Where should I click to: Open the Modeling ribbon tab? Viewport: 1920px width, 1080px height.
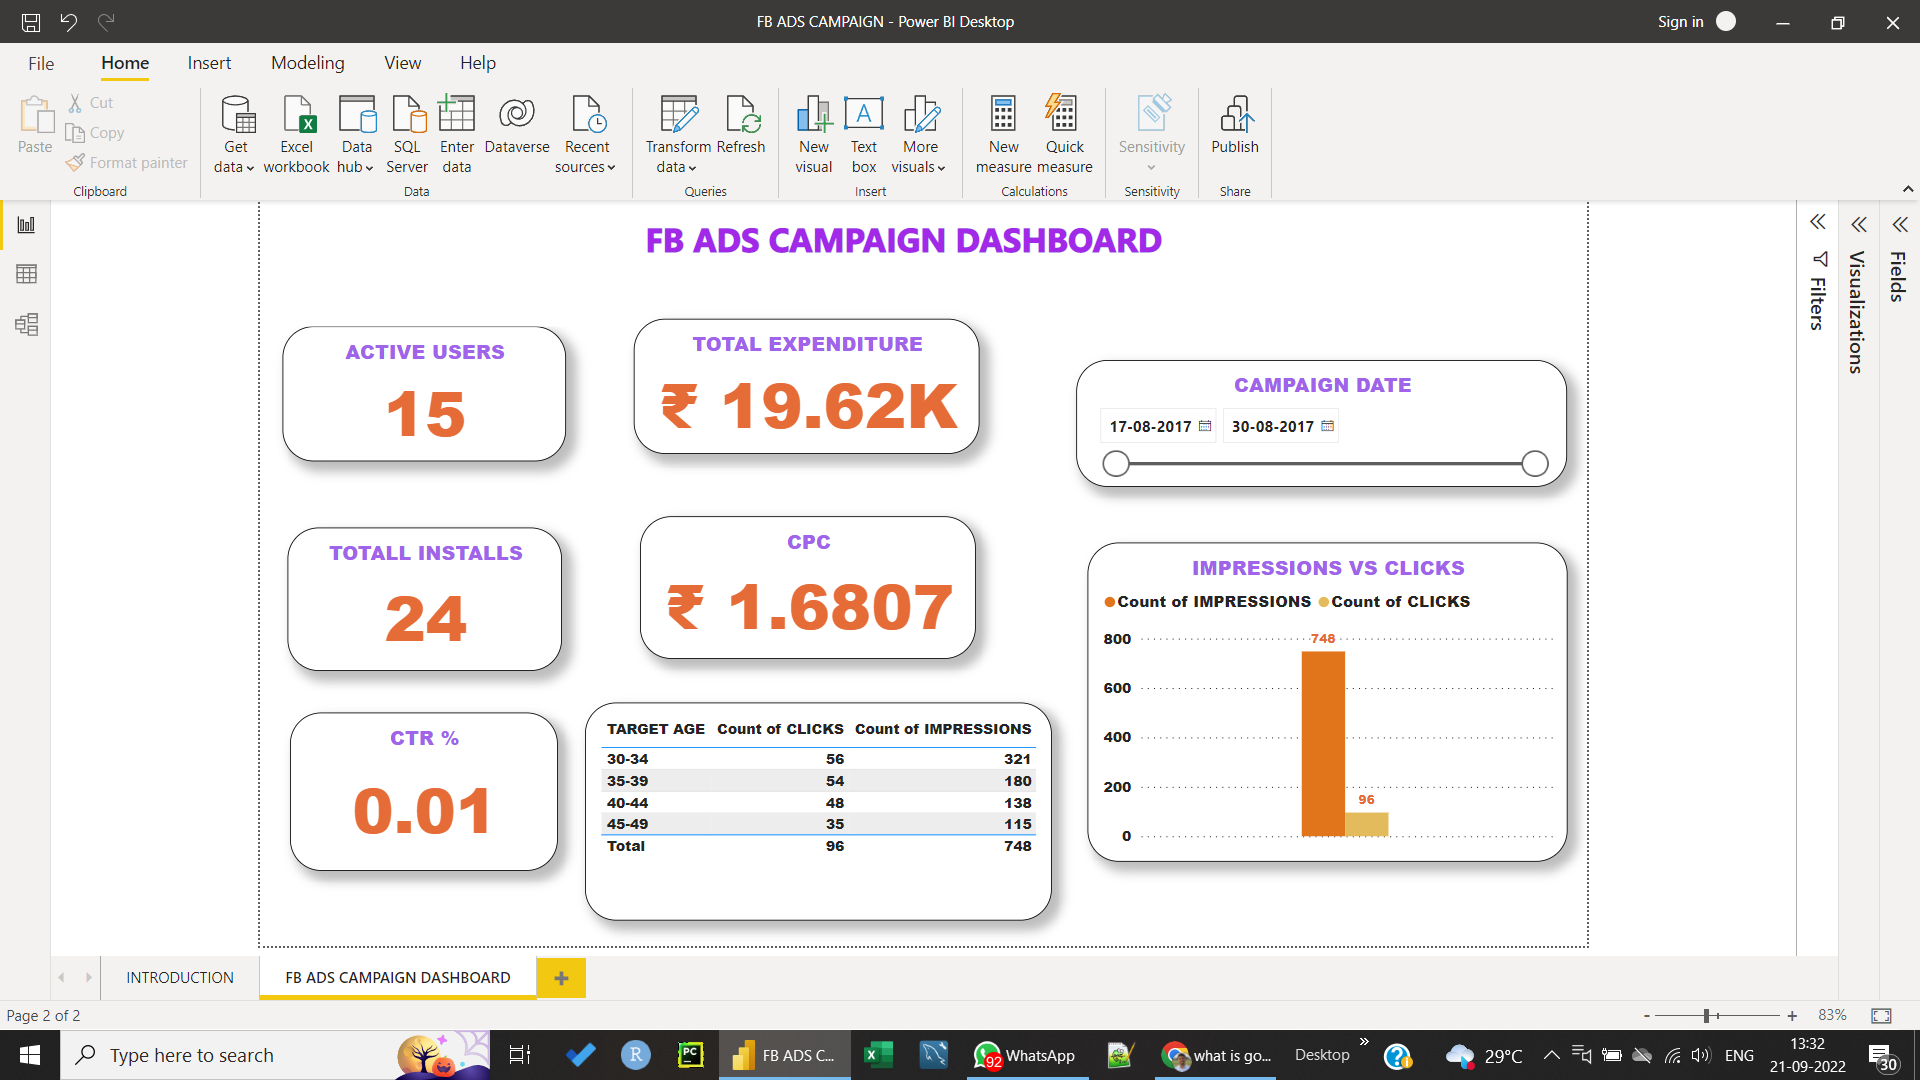308,63
